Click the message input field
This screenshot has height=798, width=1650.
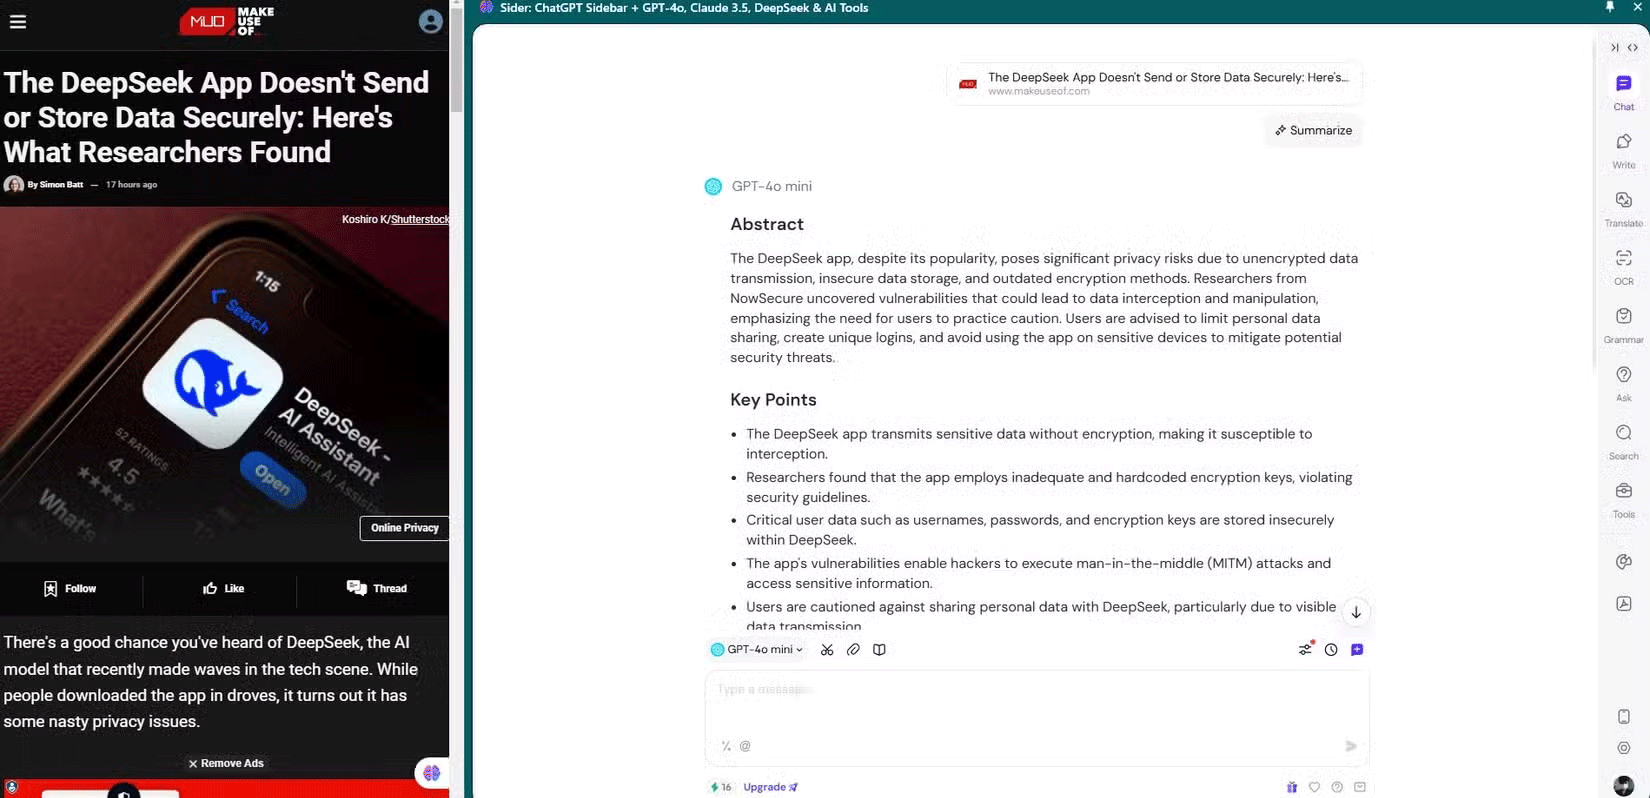1036,718
